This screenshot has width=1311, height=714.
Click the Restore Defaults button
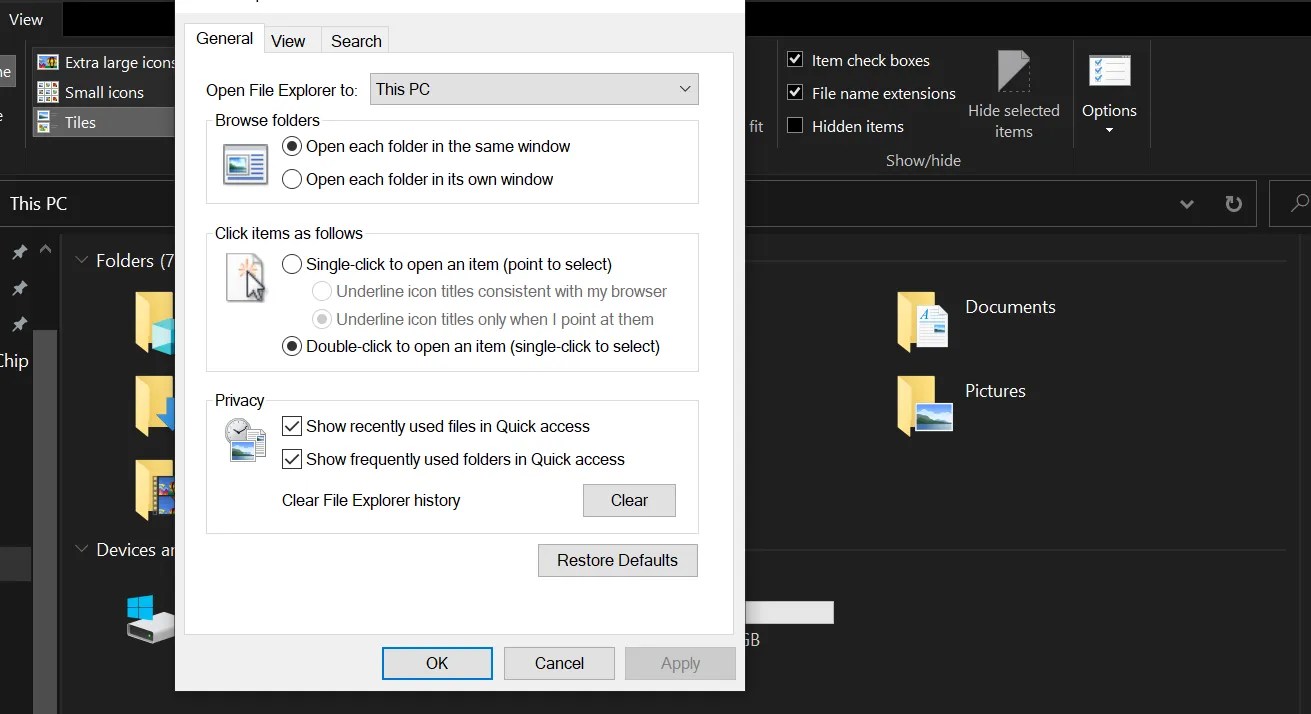click(x=617, y=560)
